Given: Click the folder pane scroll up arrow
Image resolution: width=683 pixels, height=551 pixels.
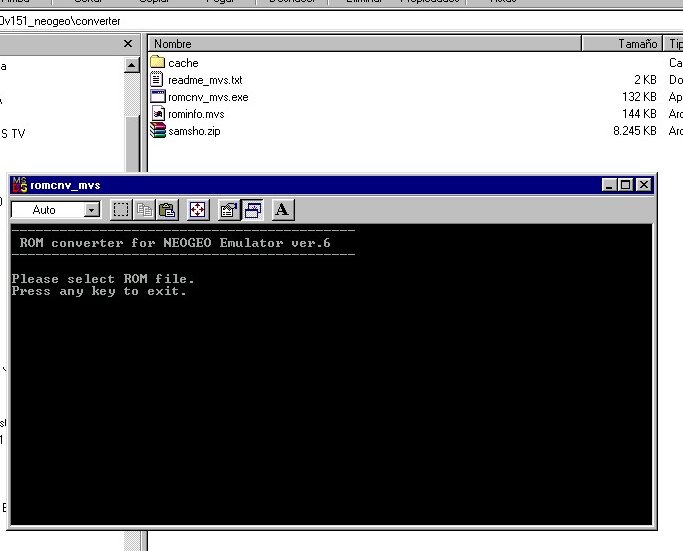Looking at the screenshot, I should point(132,65).
